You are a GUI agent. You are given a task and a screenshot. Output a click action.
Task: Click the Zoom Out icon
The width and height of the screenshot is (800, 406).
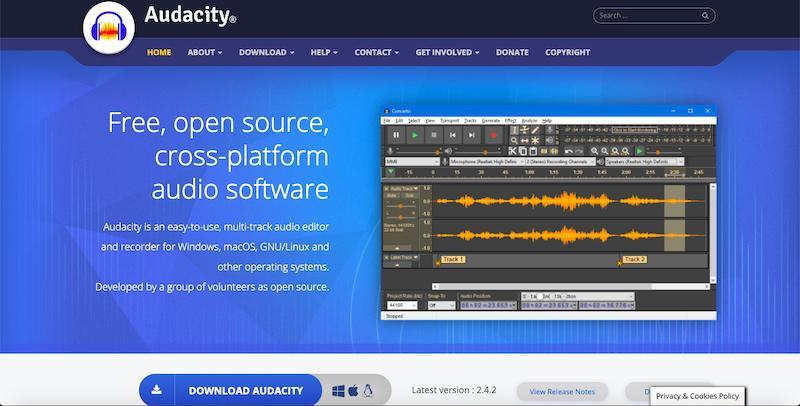click(x=605, y=151)
